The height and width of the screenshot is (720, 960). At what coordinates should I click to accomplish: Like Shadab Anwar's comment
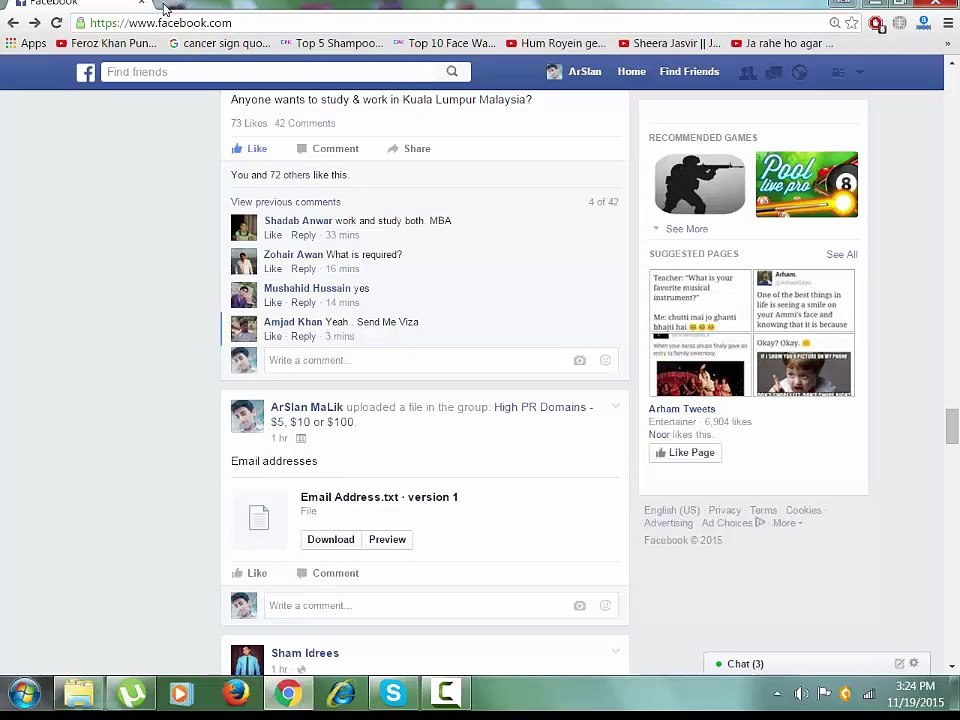[x=273, y=235]
